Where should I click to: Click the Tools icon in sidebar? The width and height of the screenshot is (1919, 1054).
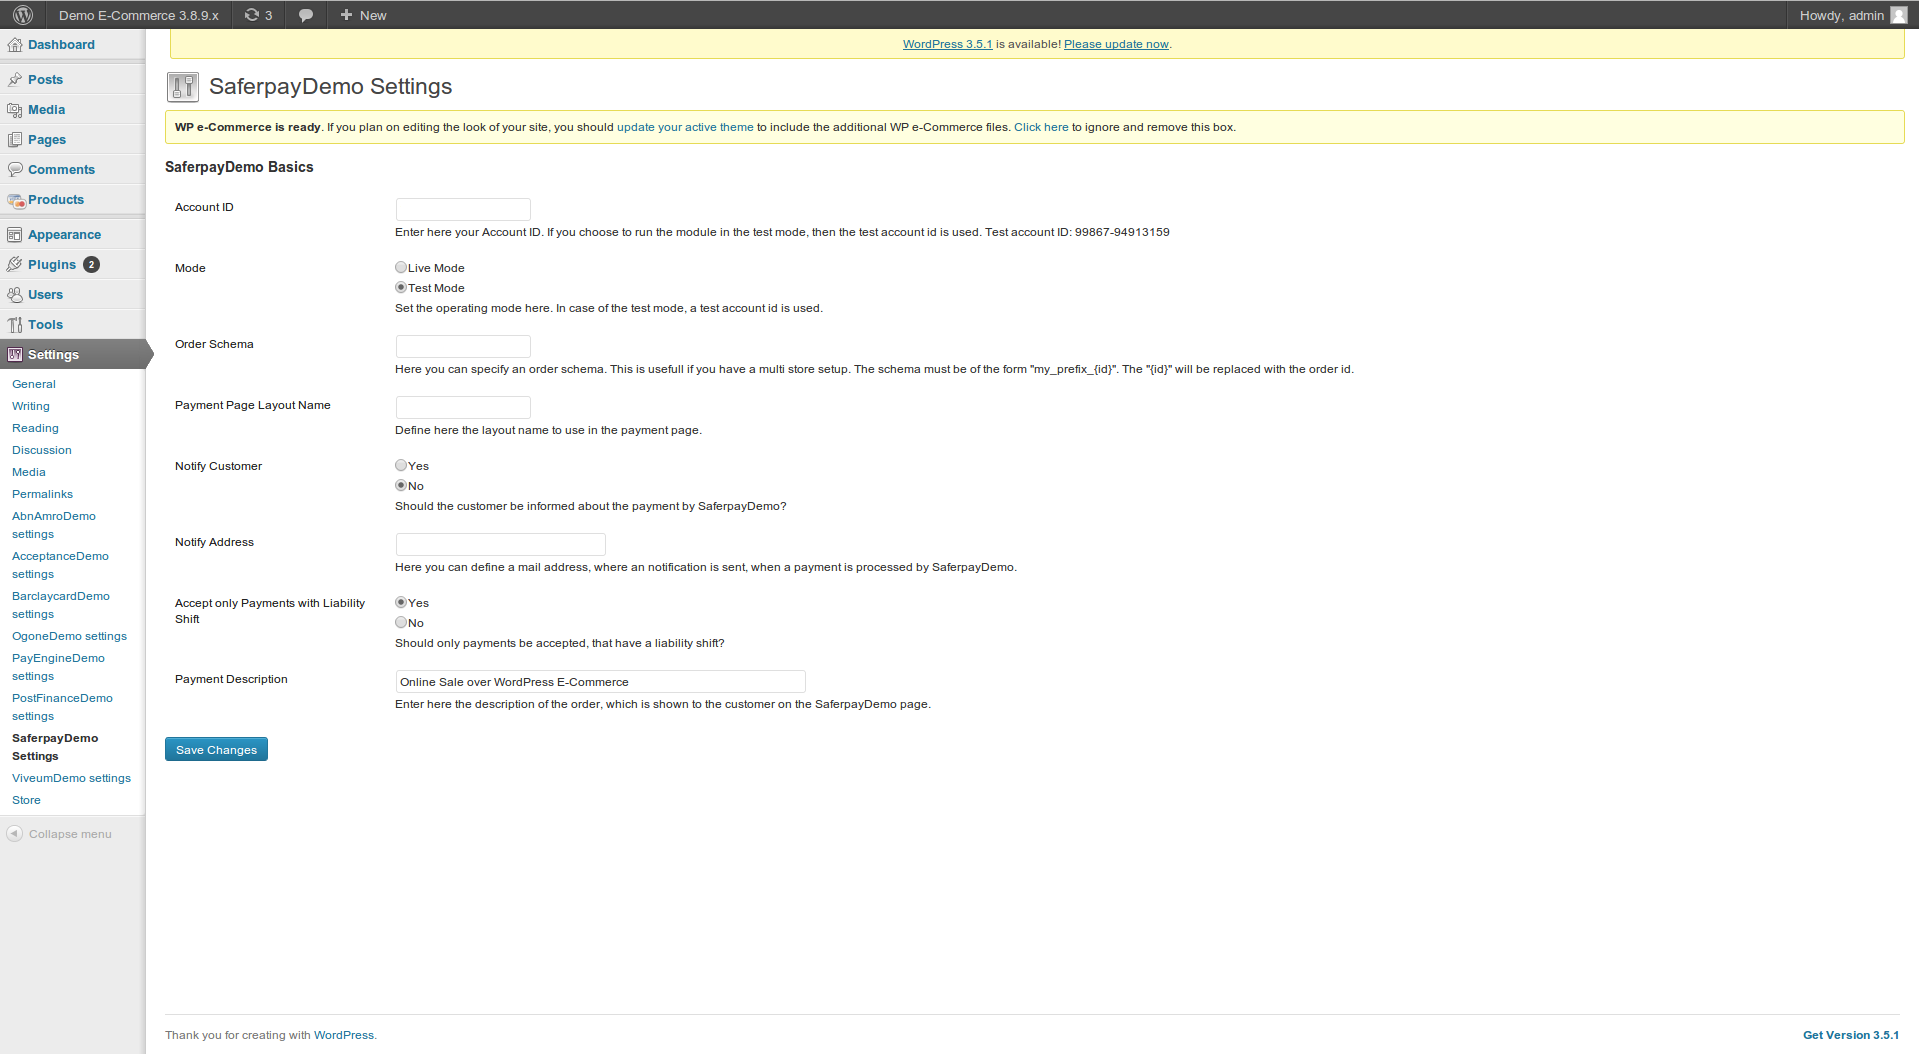(14, 325)
